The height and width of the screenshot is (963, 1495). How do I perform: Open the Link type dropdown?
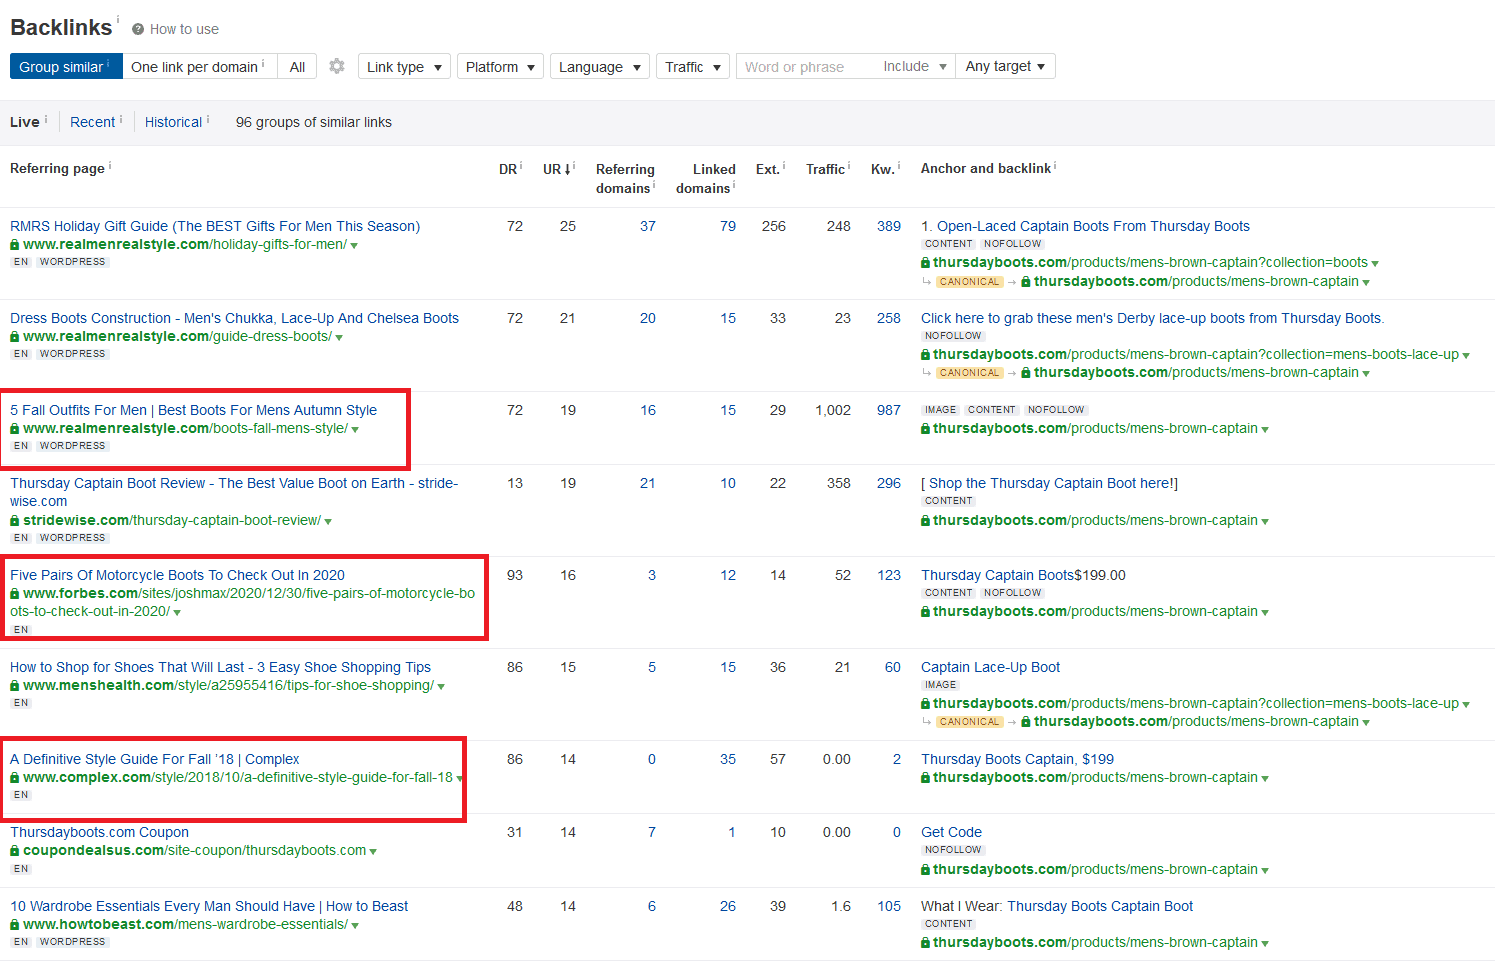click(x=404, y=66)
